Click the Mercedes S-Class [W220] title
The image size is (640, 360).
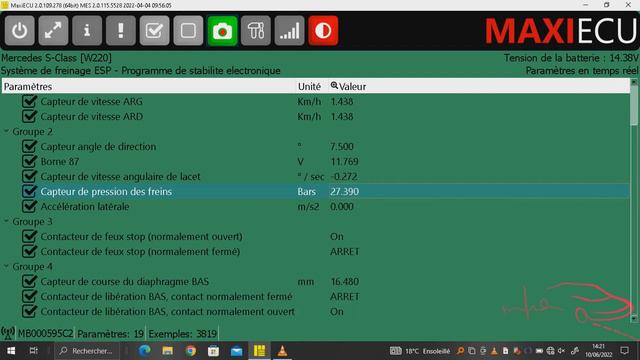pyautogui.click(x=56, y=58)
